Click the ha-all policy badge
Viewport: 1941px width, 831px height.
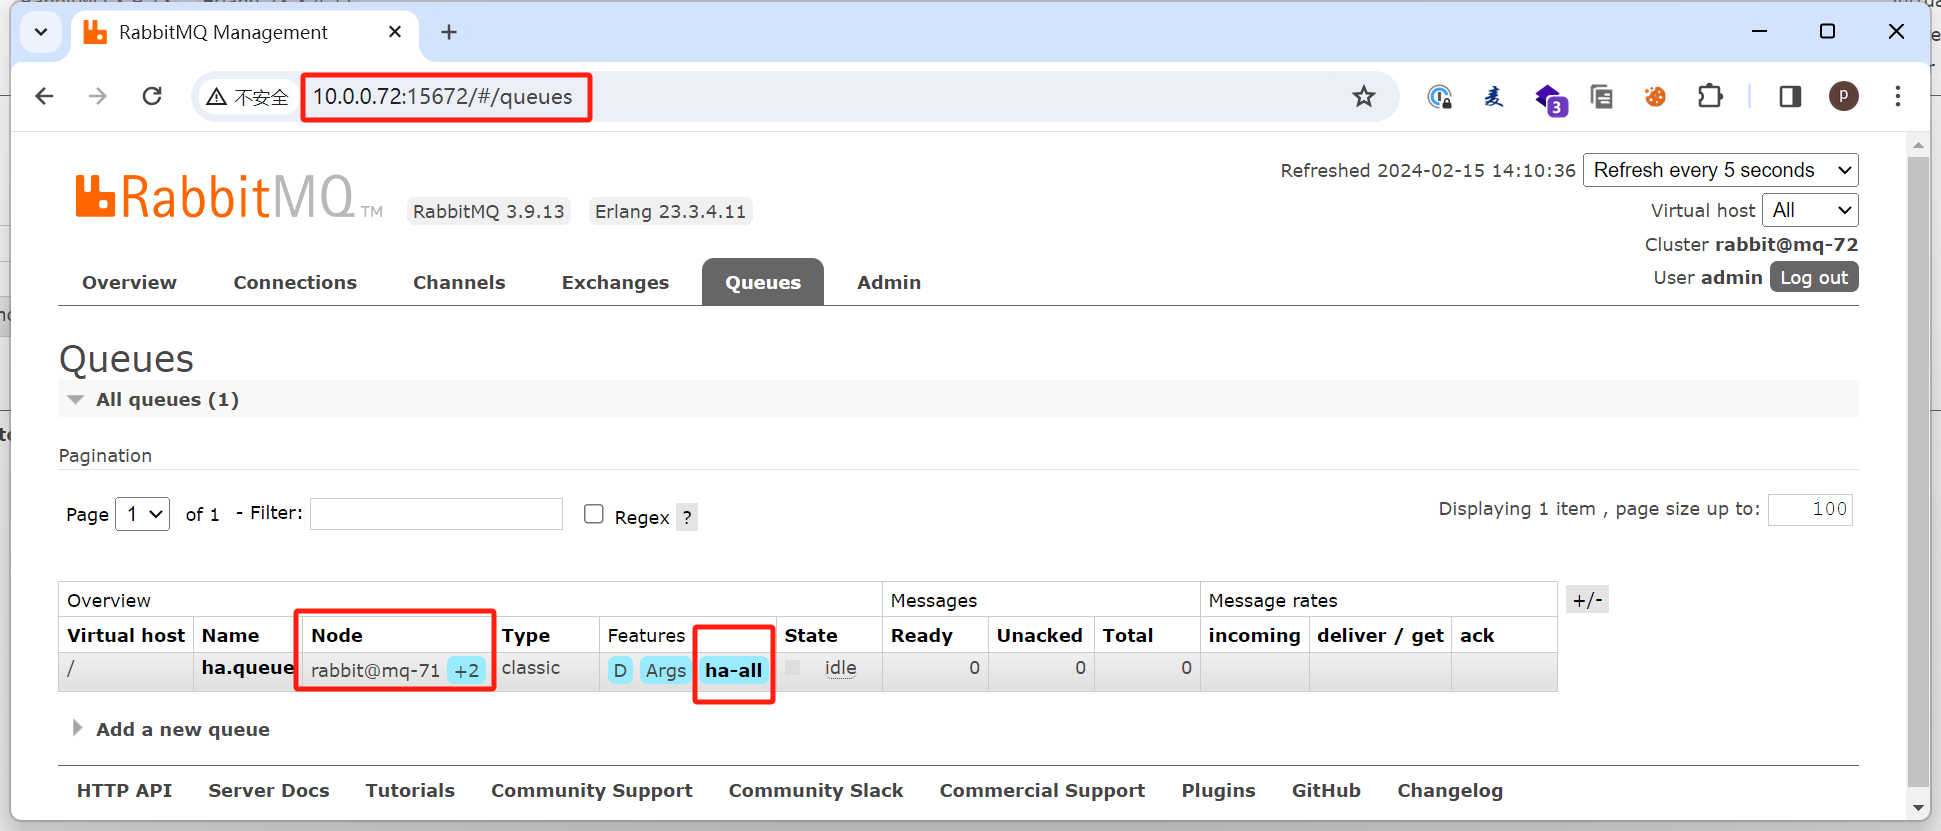[x=733, y=670]
